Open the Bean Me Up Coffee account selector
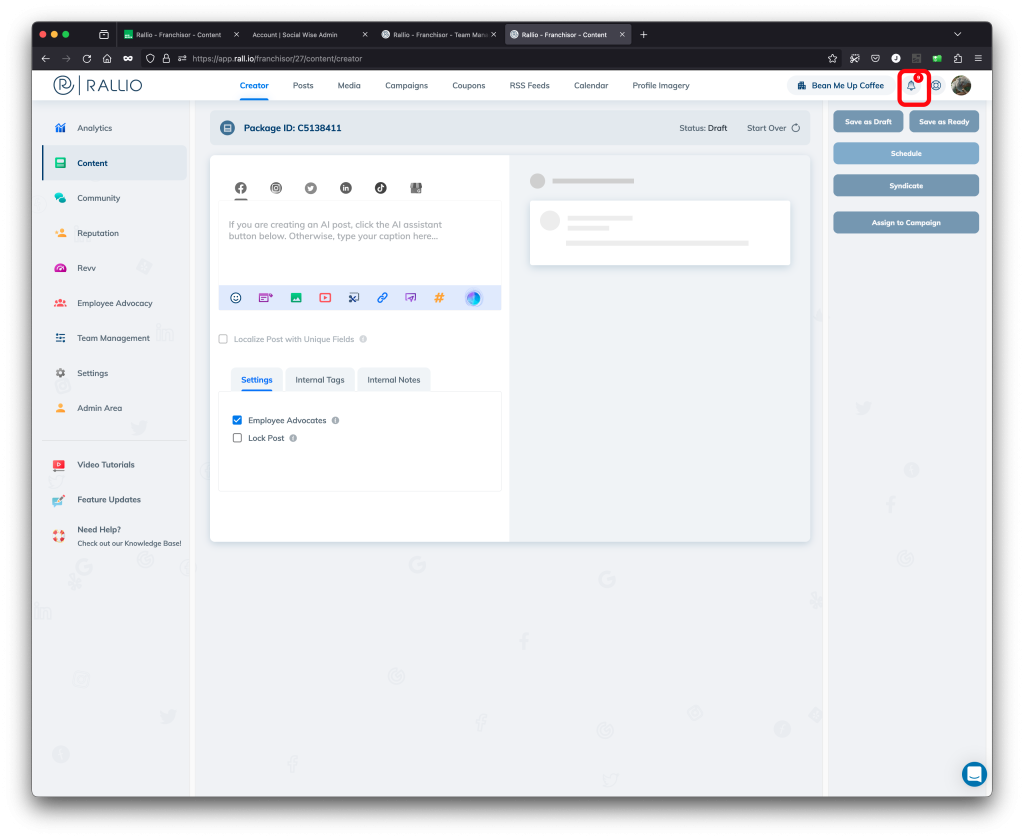 coord(840,86)
